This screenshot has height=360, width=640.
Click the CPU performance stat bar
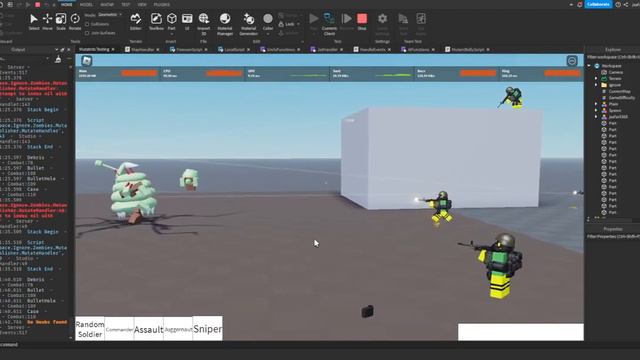pyautogui.click(x=202, y=73)
